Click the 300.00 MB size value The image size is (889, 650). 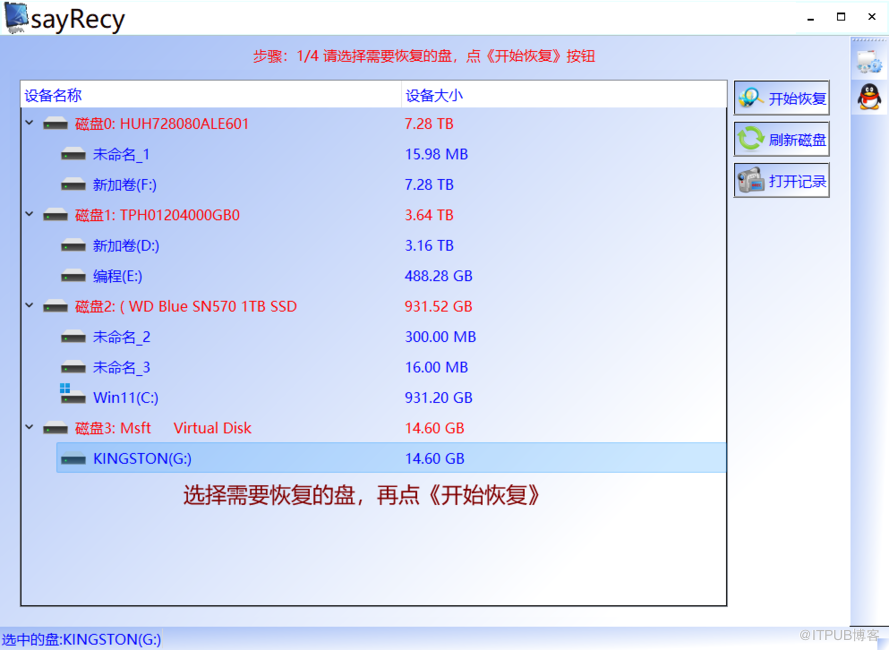point(440,337)
